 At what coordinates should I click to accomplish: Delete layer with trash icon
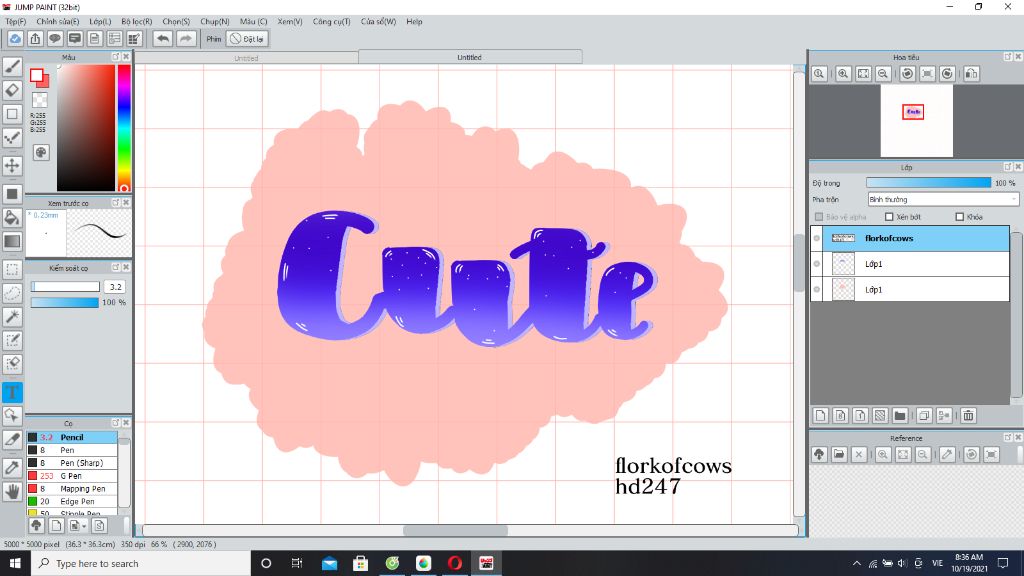click(968, 415)
